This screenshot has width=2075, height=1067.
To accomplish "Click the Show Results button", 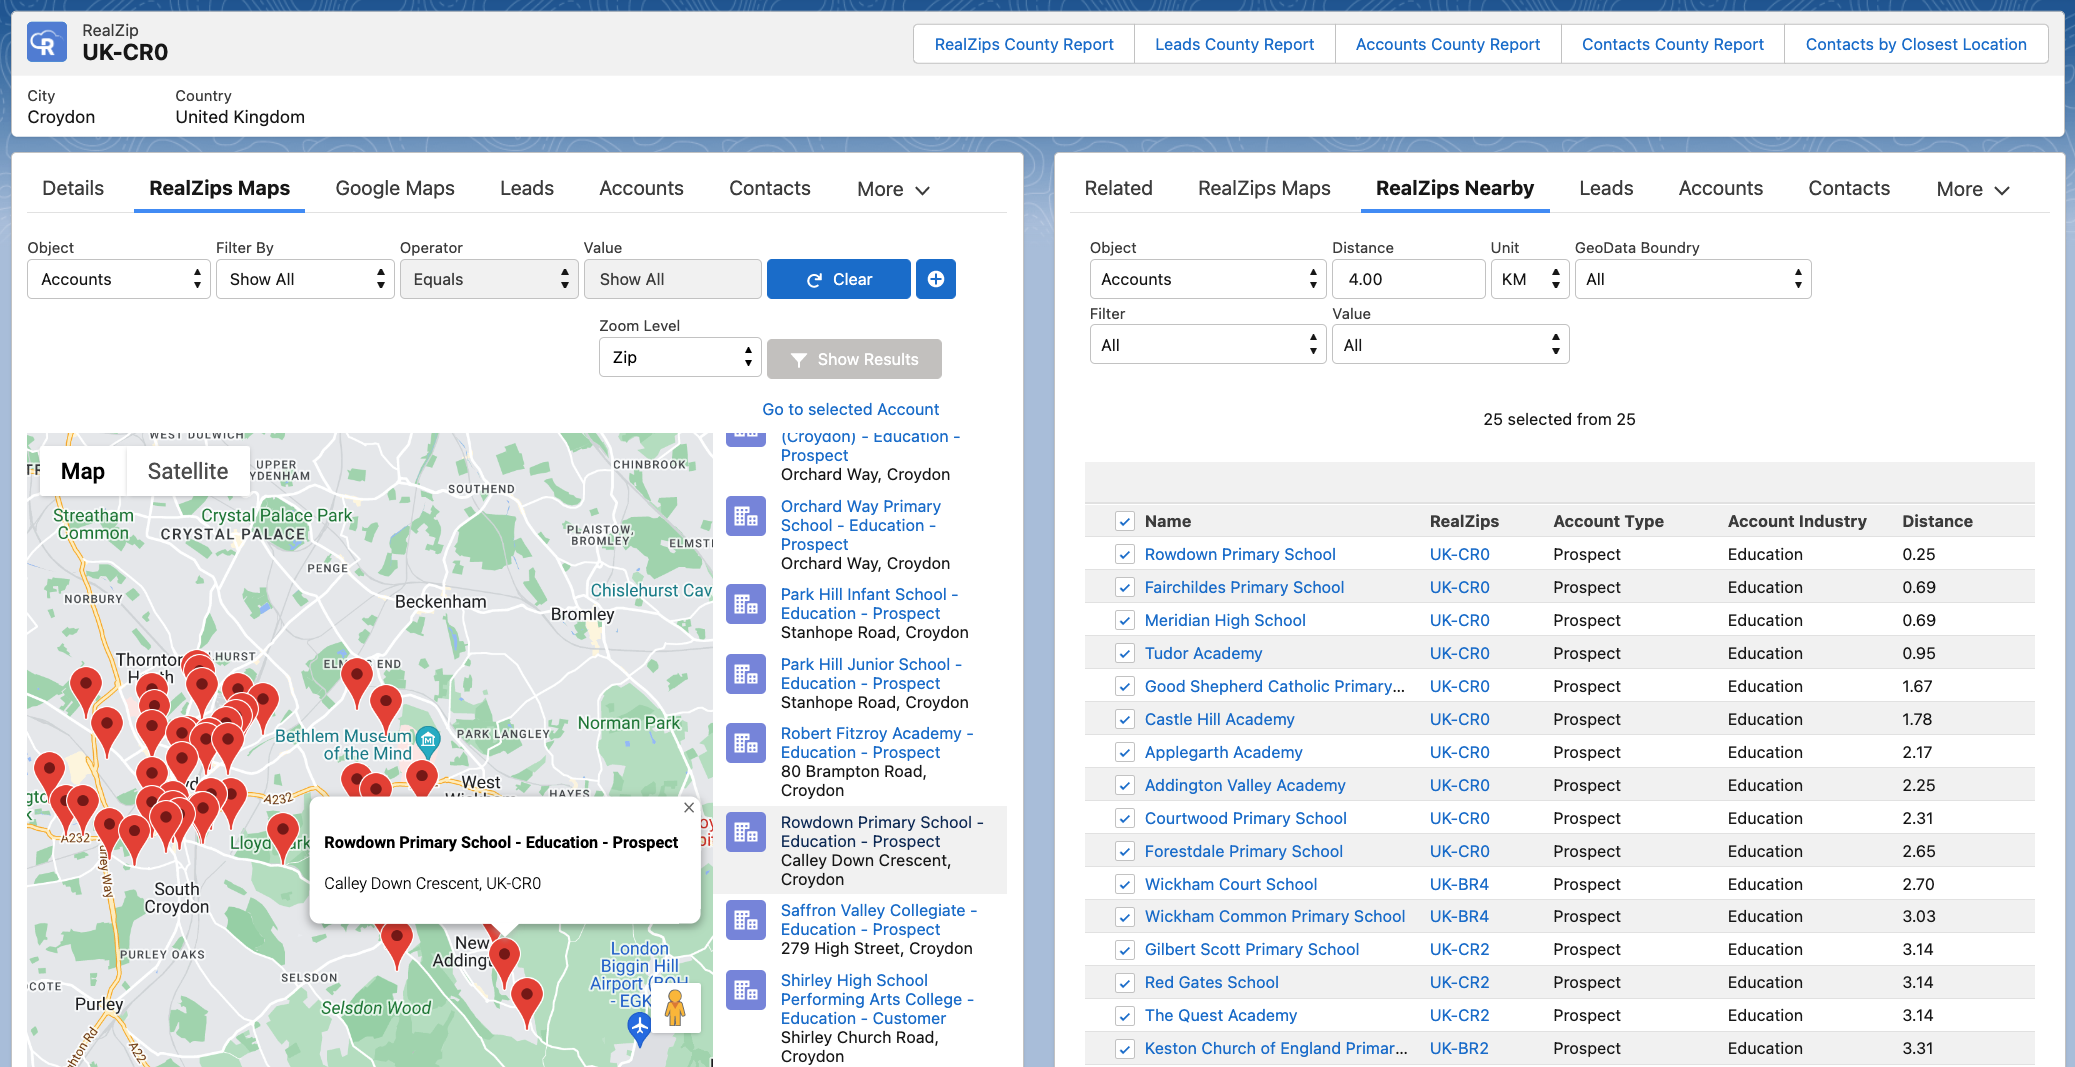I will (x=854, y=359).
